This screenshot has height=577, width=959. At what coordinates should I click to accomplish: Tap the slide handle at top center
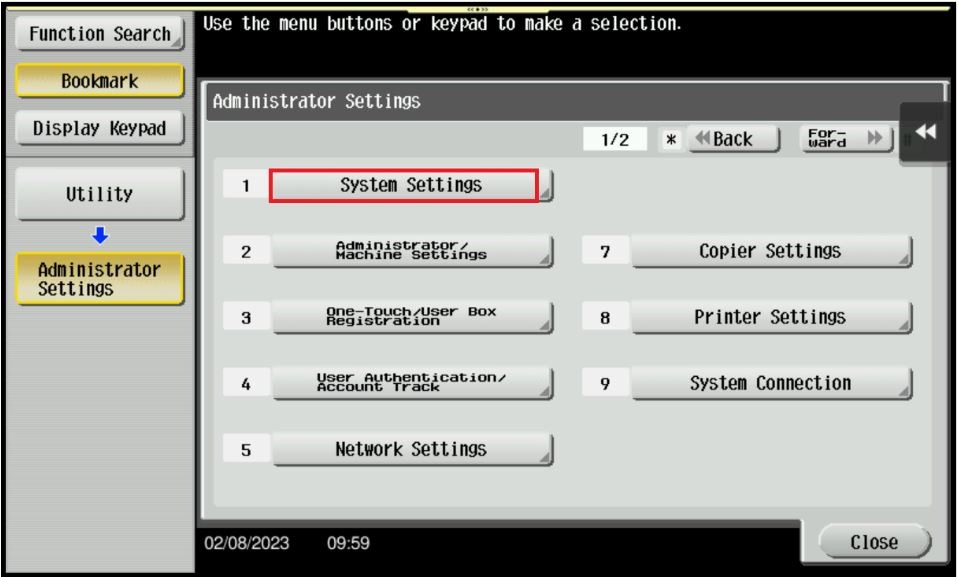coord(477,9)
